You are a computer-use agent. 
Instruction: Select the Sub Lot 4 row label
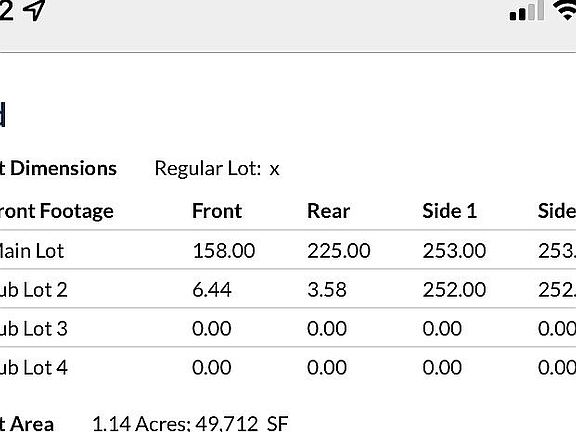tap(33, 367)
